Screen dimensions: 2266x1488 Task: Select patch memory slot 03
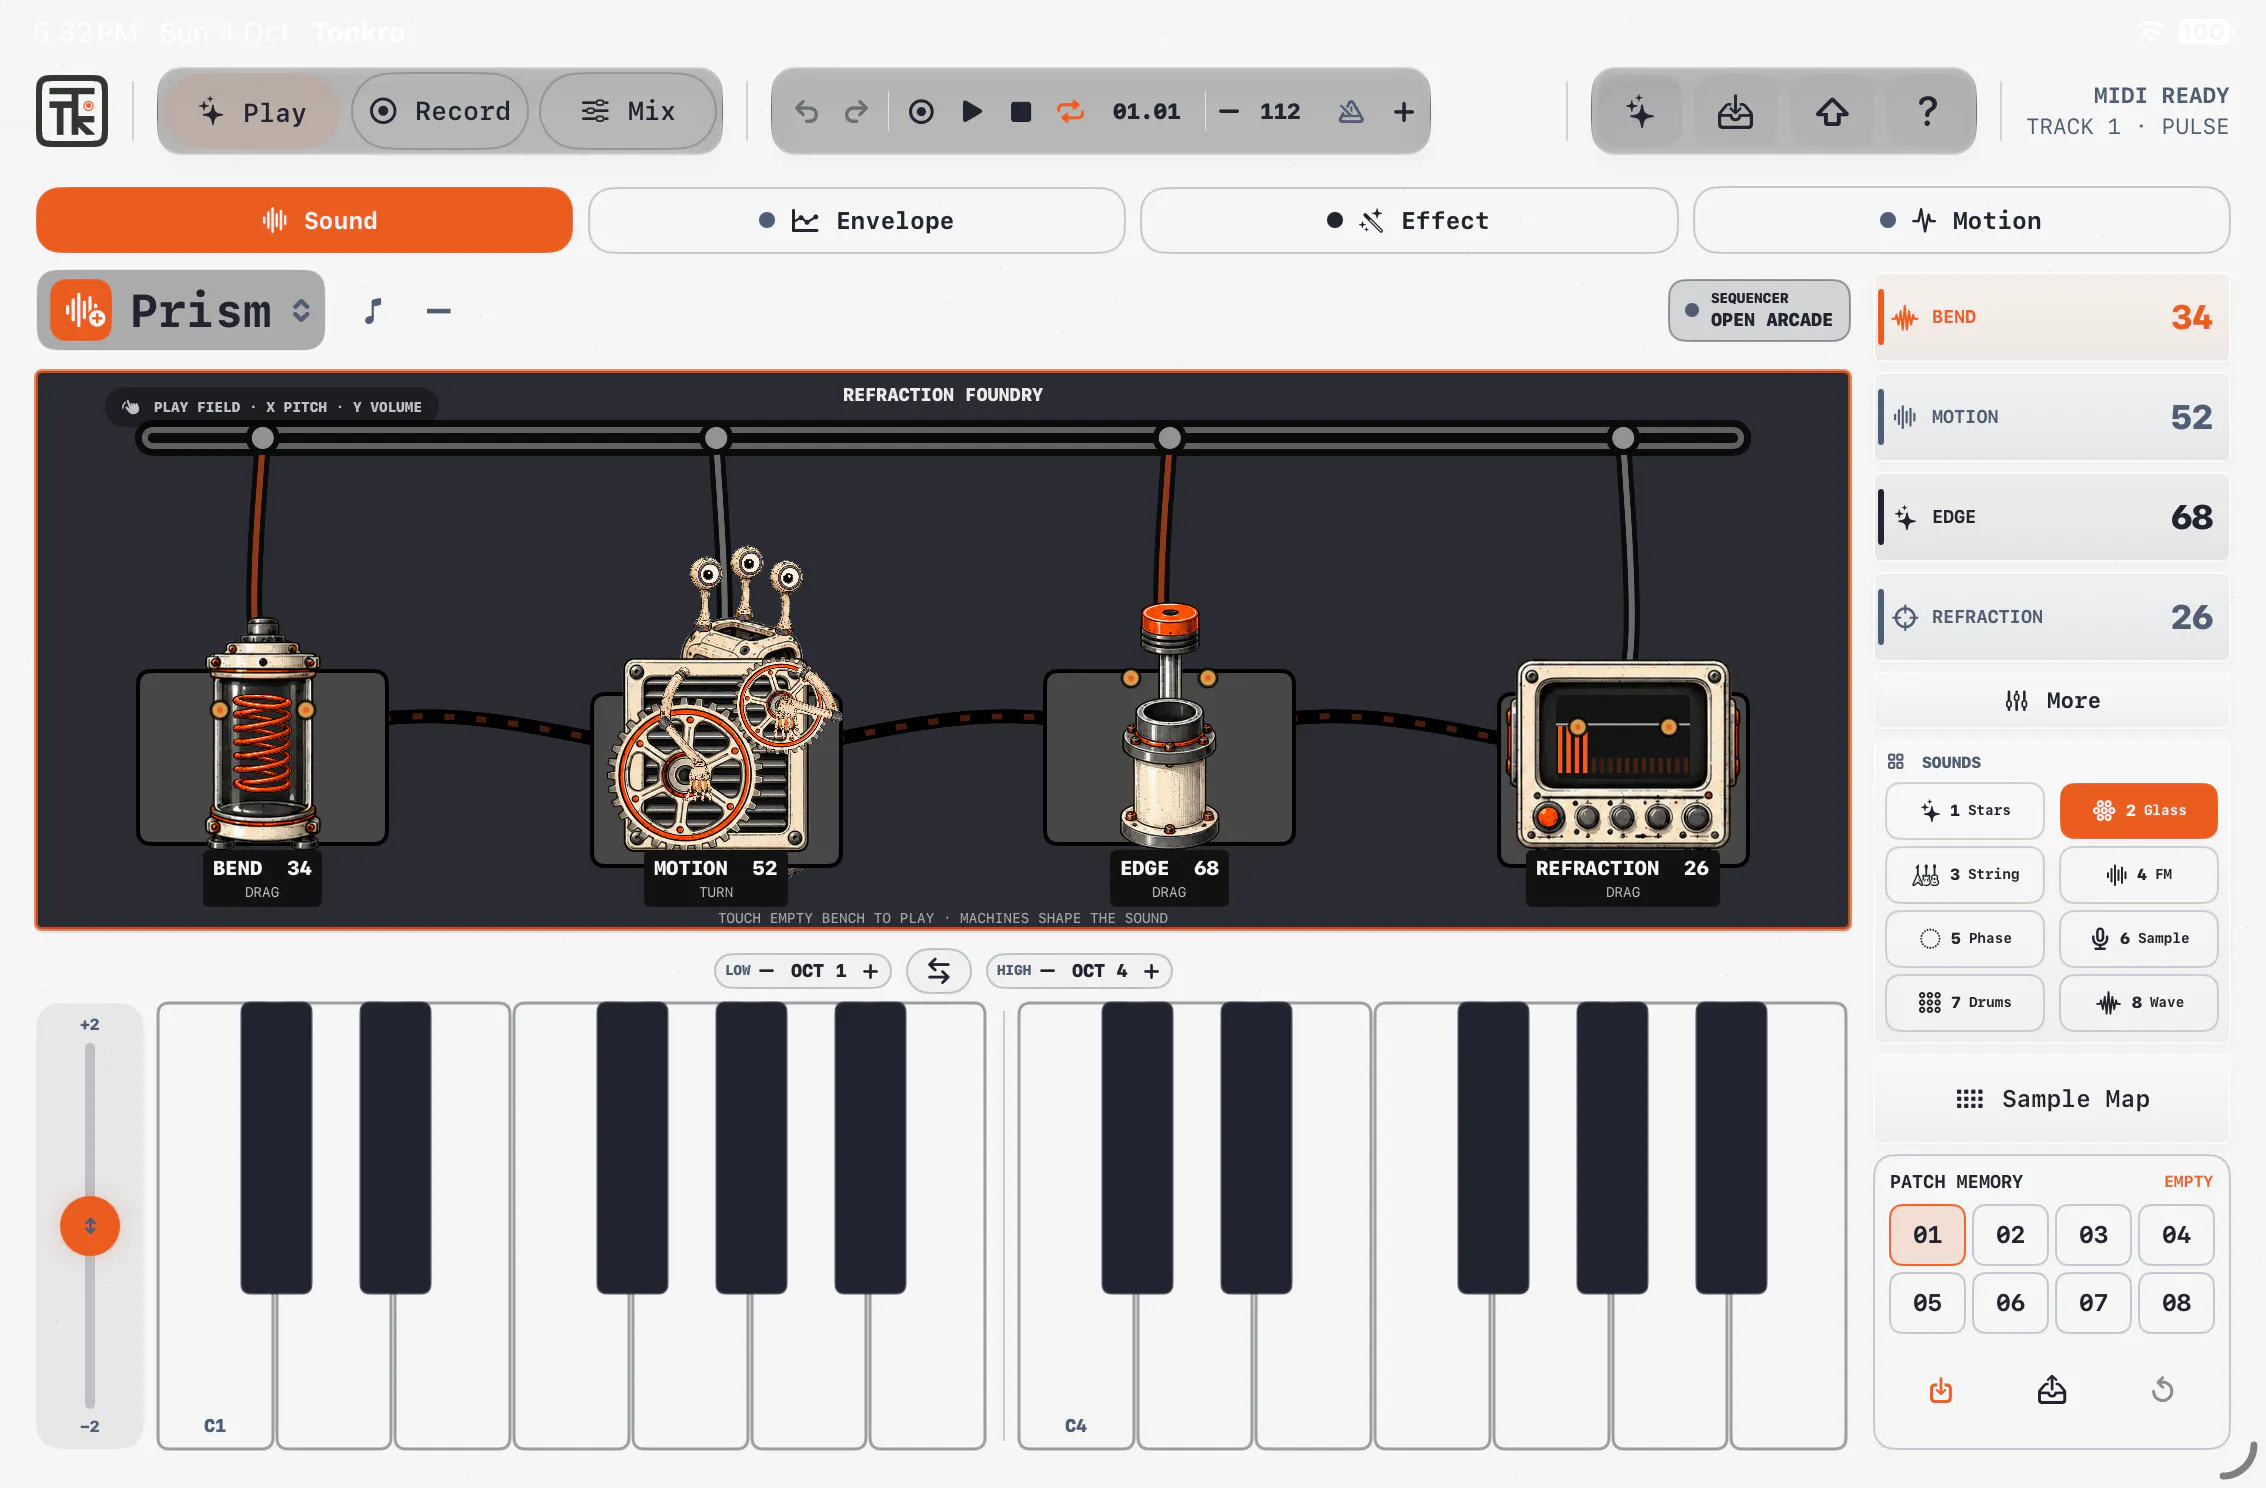[x=2093, y=1235]
